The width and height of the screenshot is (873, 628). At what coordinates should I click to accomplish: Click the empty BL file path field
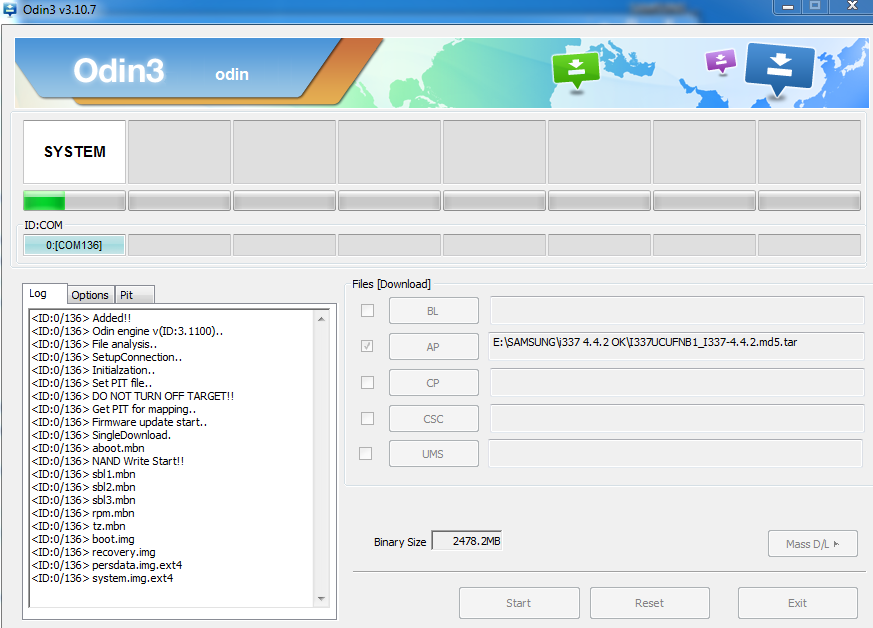pyautogui.click(x=677, y=310)
